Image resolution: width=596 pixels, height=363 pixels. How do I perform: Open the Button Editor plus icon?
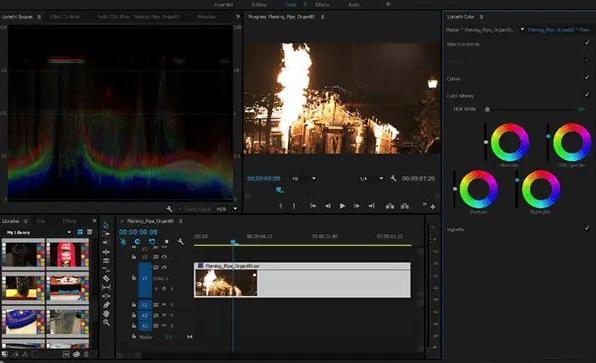[x=433, y=207]
